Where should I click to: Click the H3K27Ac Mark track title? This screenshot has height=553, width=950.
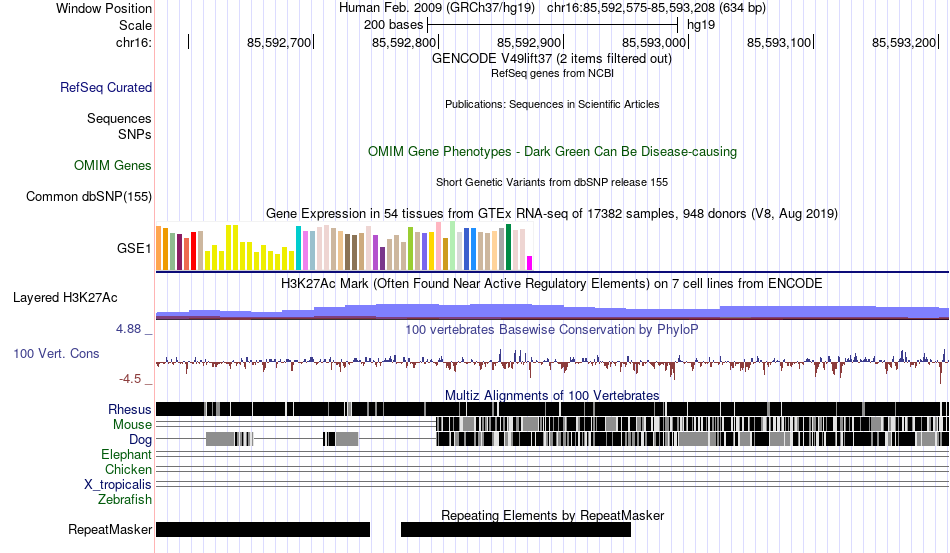point(552,283)
